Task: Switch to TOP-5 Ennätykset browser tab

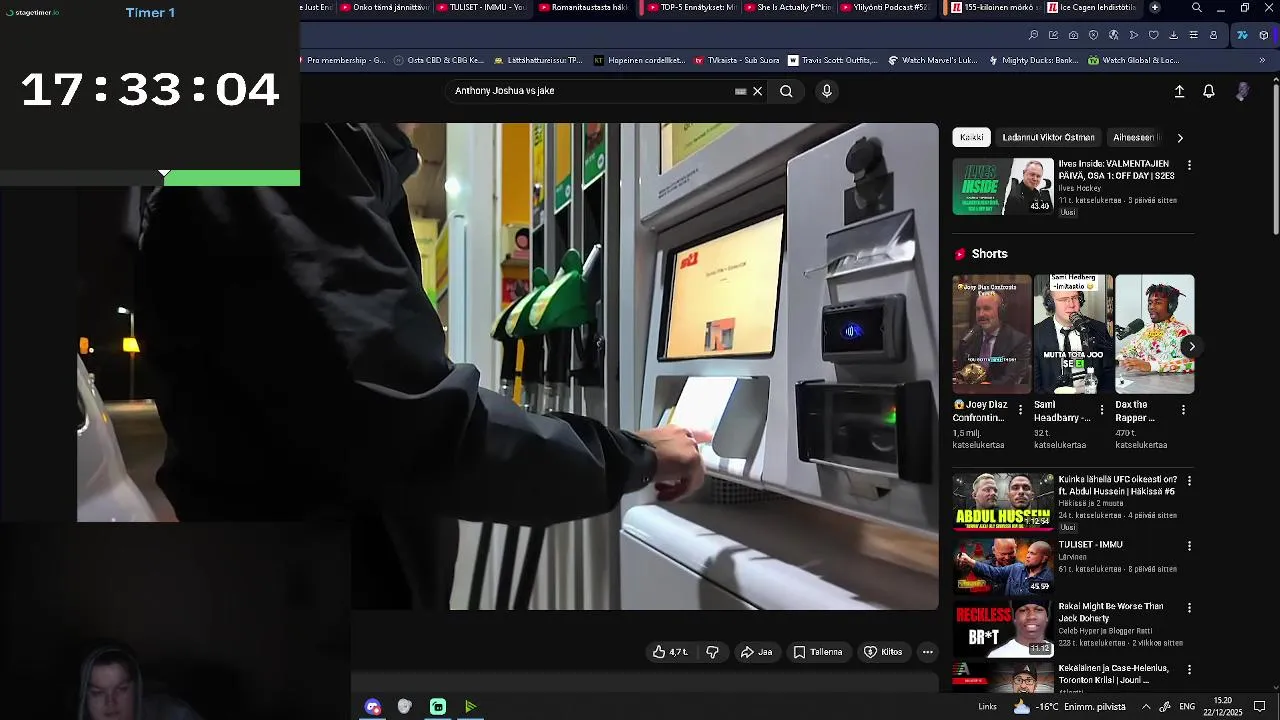Action: 688,8
